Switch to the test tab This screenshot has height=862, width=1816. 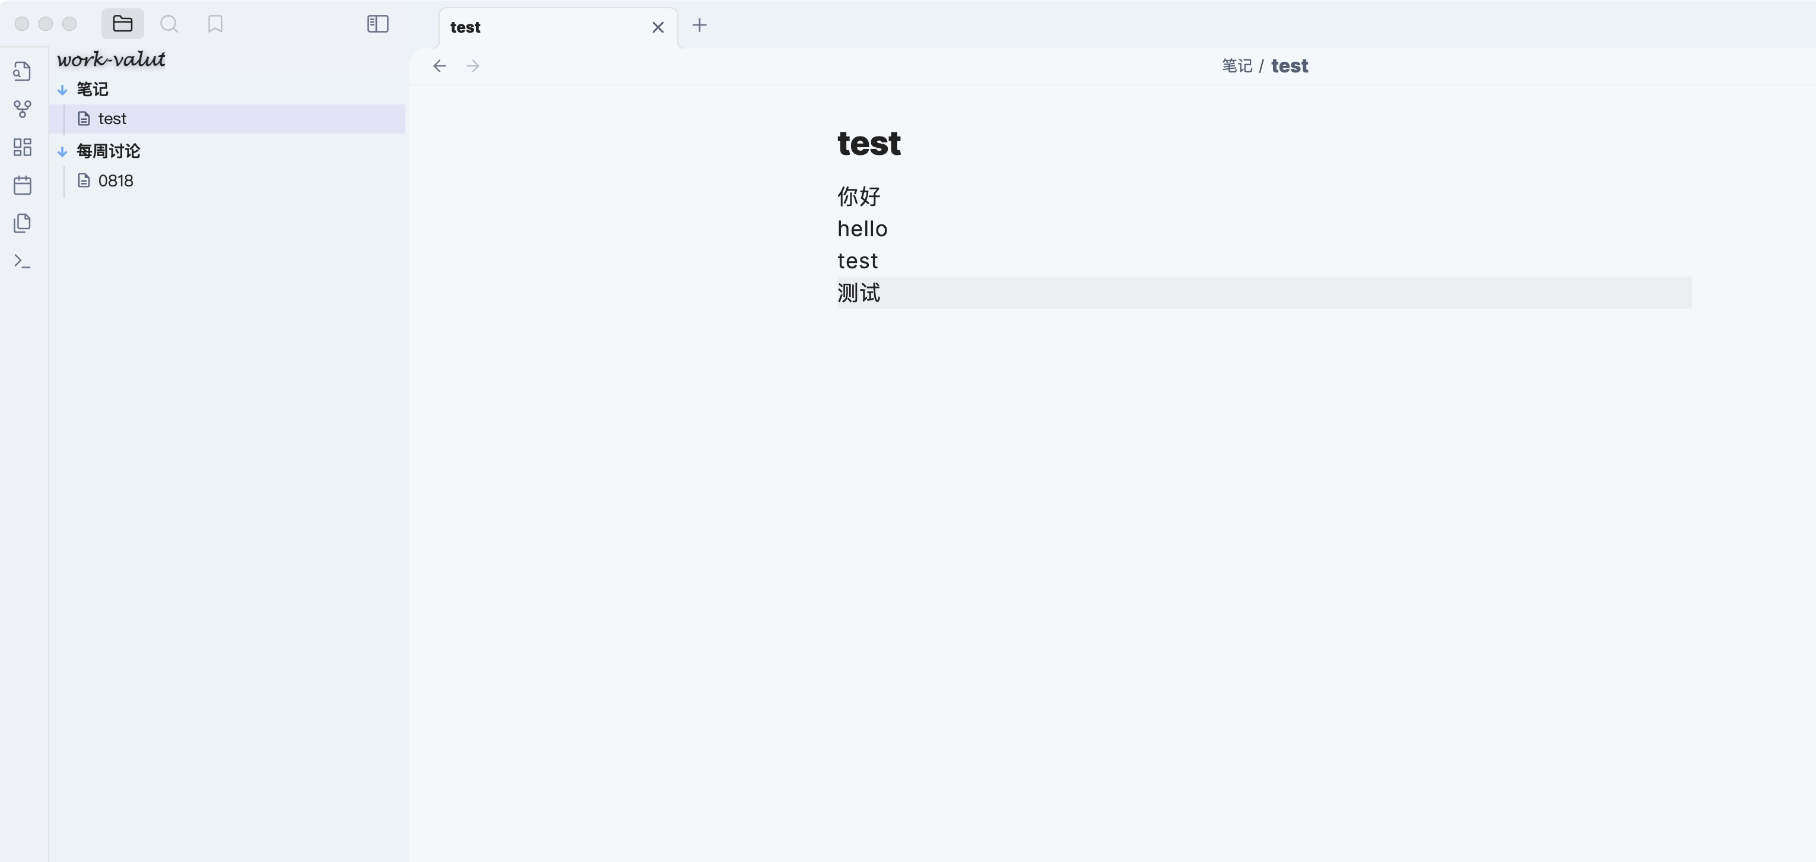click(x=540, y=27)
